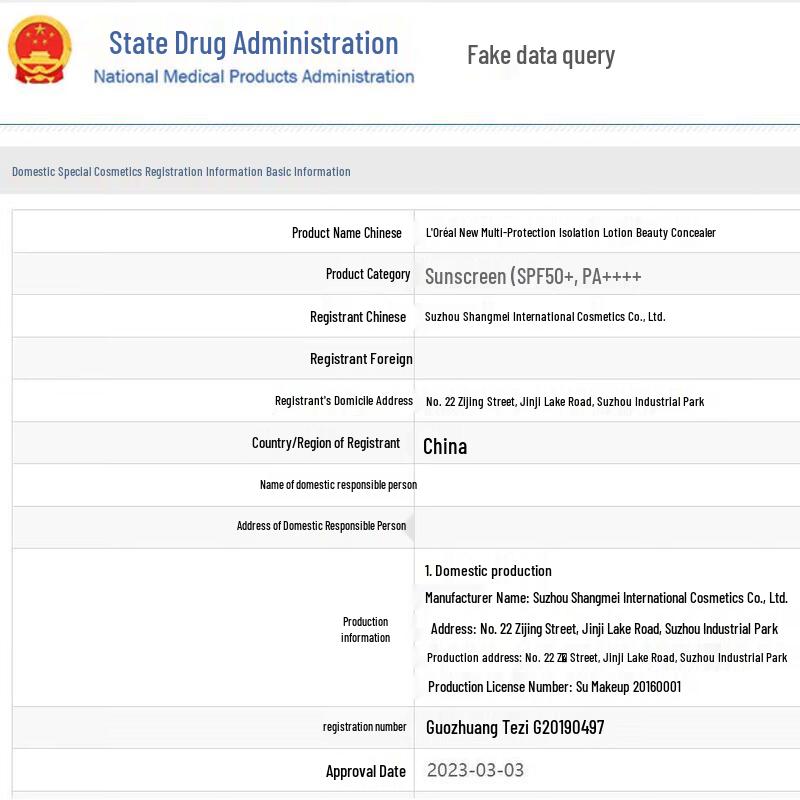Select the Product Category label

coord(367,274)
